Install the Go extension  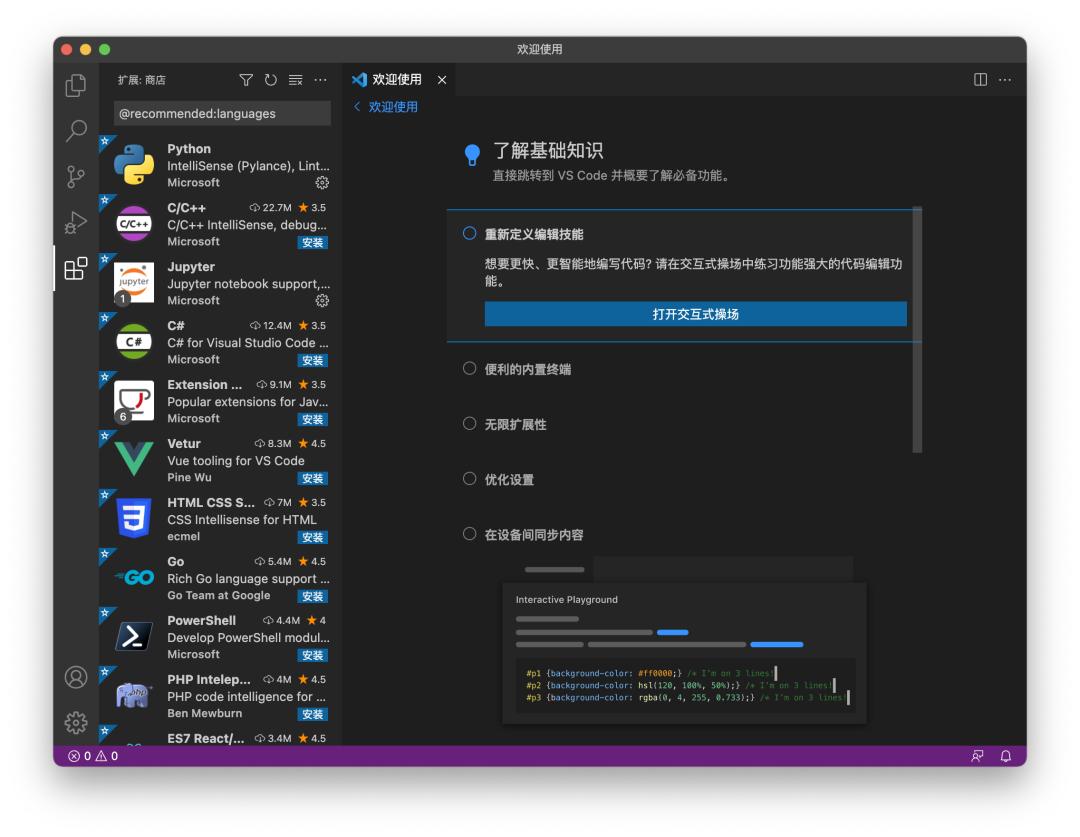[x=313, y=596]
